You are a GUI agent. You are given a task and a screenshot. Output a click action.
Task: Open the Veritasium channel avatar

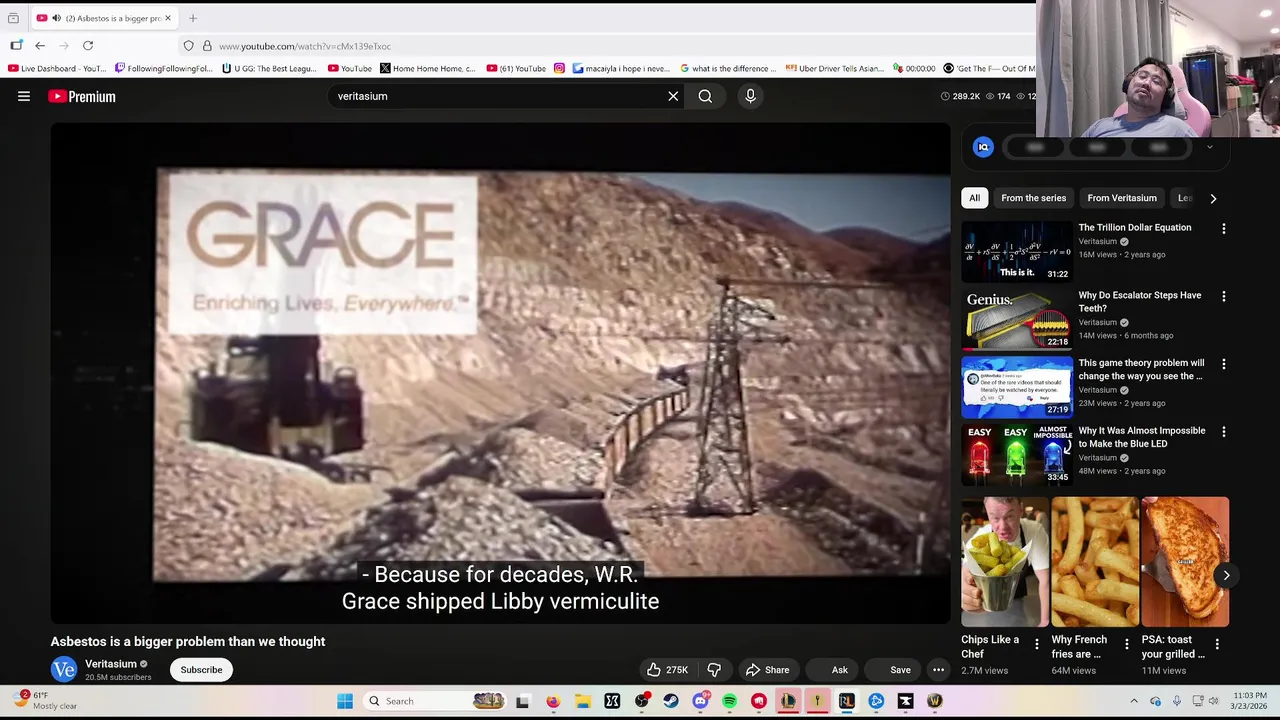tap(64, 670)
